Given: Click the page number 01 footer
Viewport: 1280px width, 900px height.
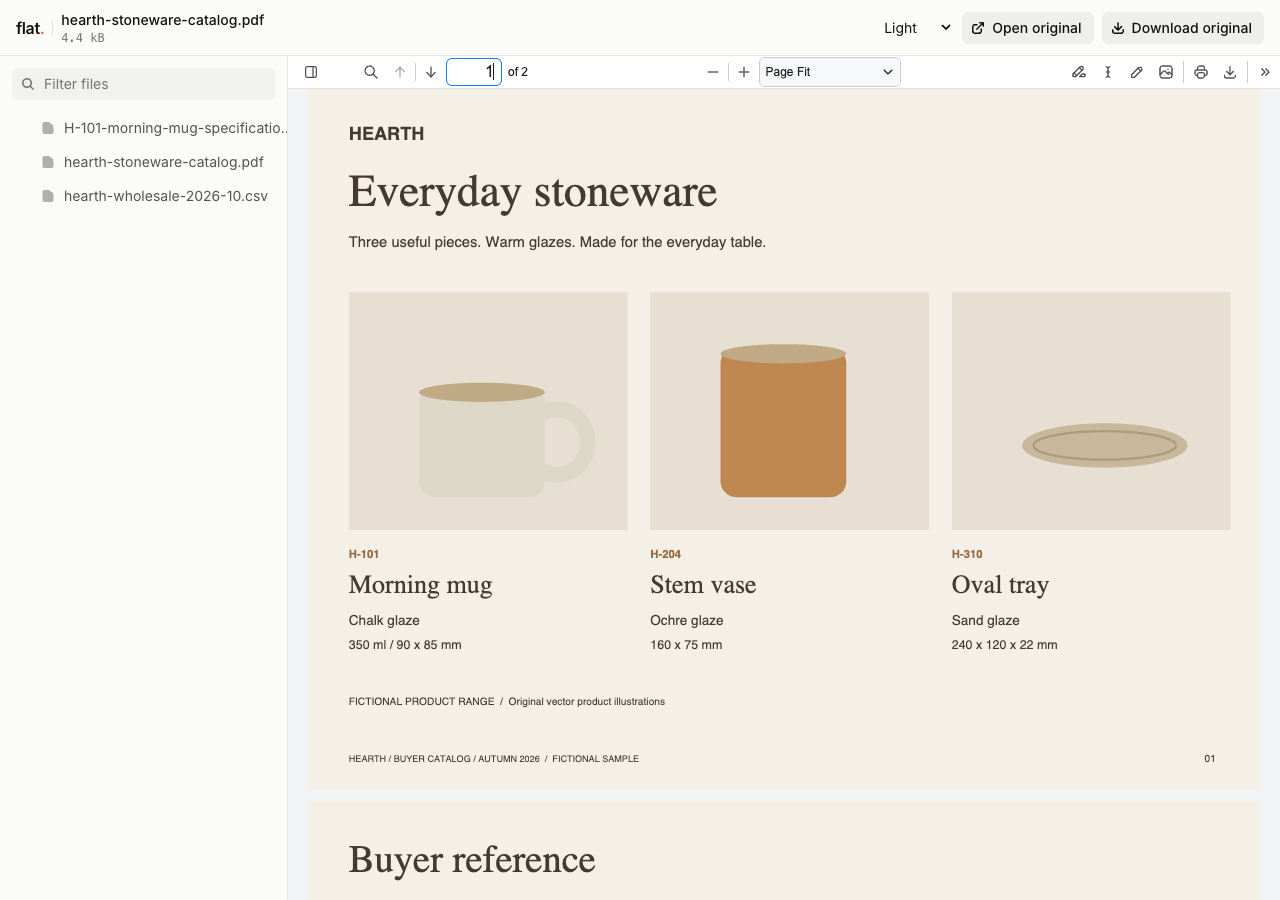Looking at the screenshot, I should 1210,759.
